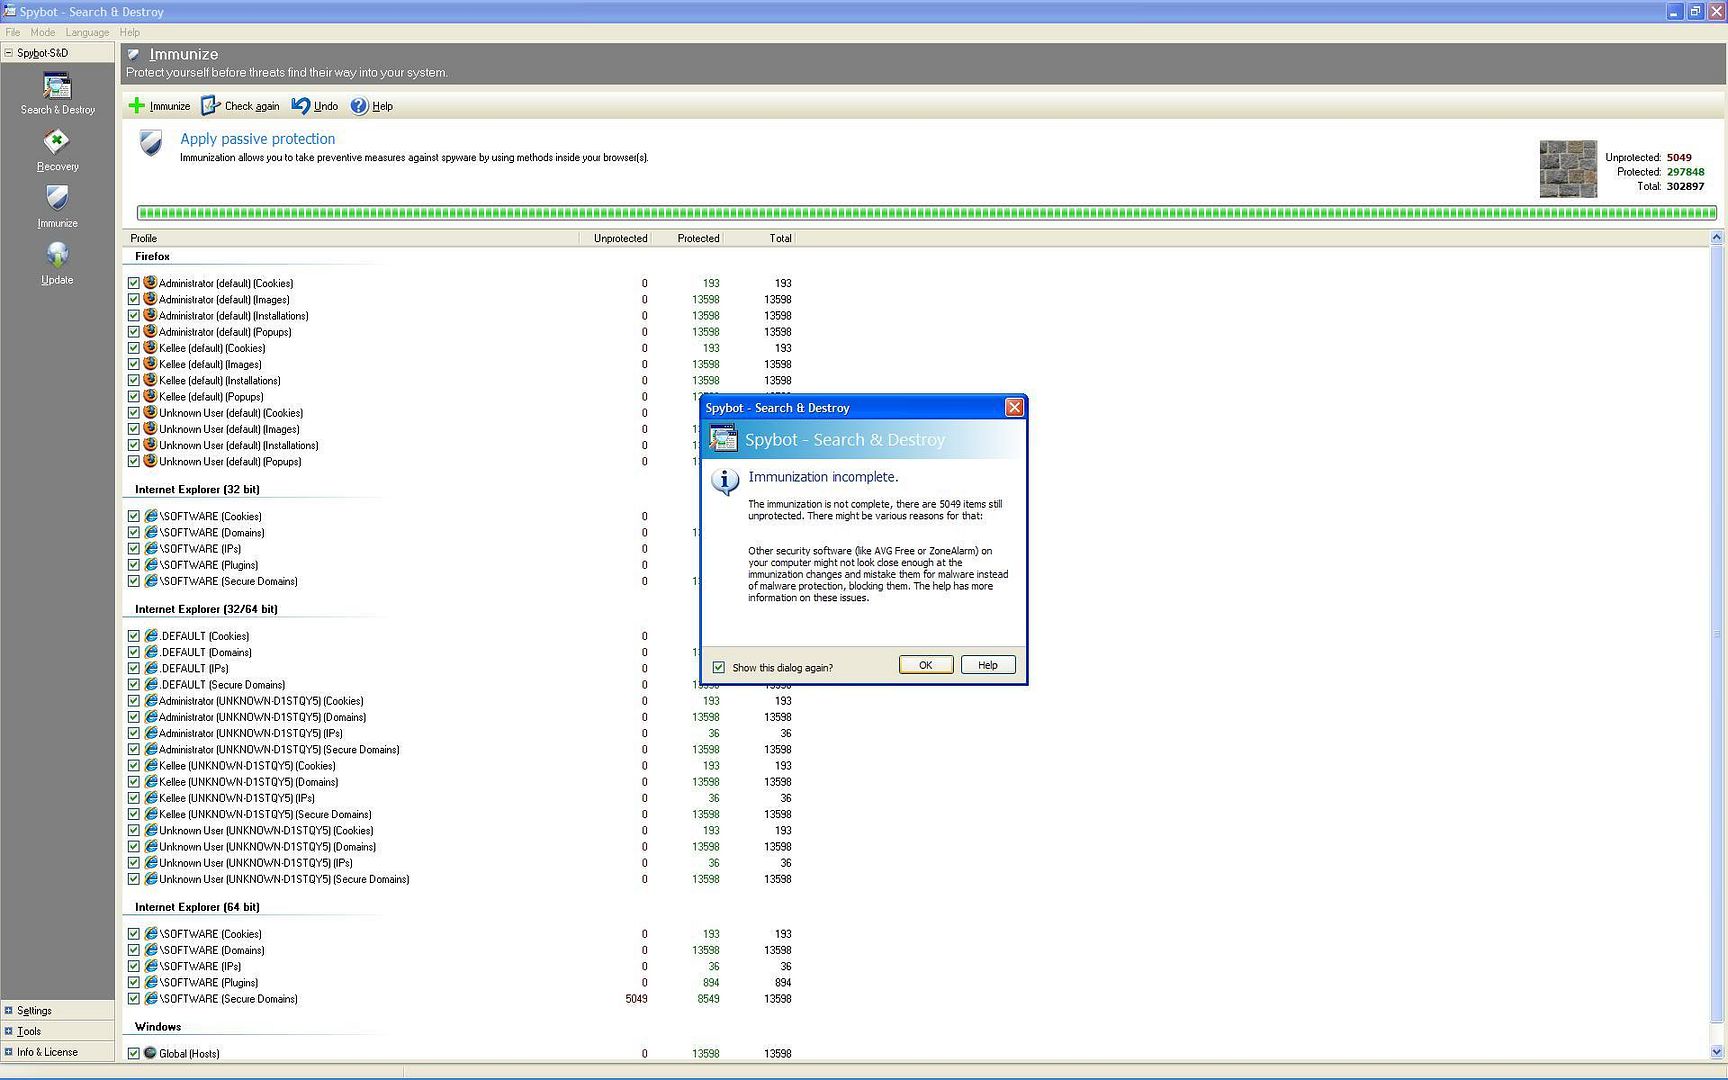This screenshot has height=1080, width=1728.
Task: Open the Mode menu
Action: point(43,32)
